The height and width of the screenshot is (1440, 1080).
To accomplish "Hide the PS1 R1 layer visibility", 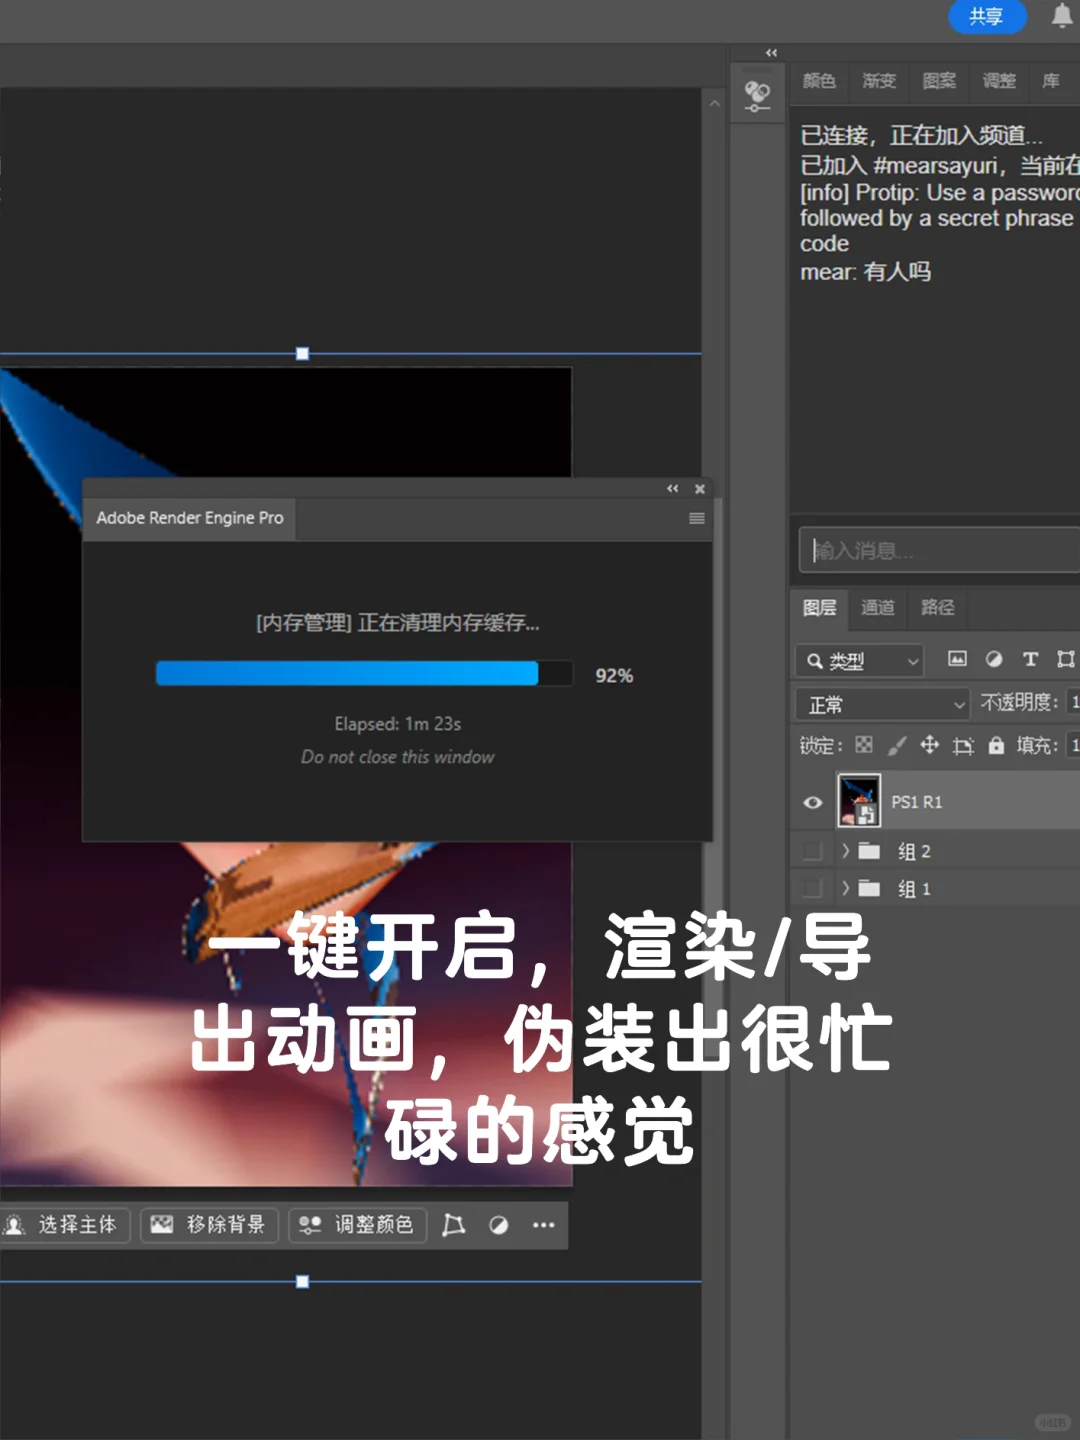I will click(x=813, y=802).
